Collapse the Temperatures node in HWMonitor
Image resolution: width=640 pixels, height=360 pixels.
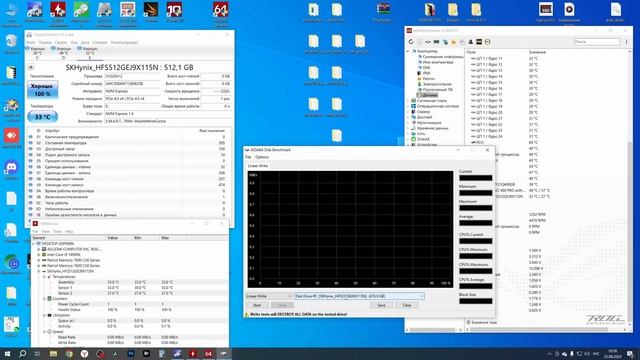pos(44,277)
